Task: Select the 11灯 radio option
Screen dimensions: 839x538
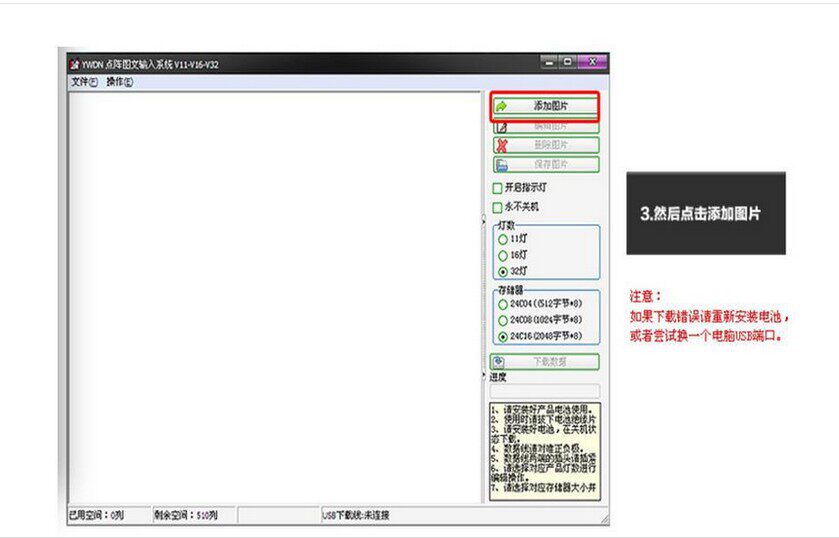Action: 502,239
